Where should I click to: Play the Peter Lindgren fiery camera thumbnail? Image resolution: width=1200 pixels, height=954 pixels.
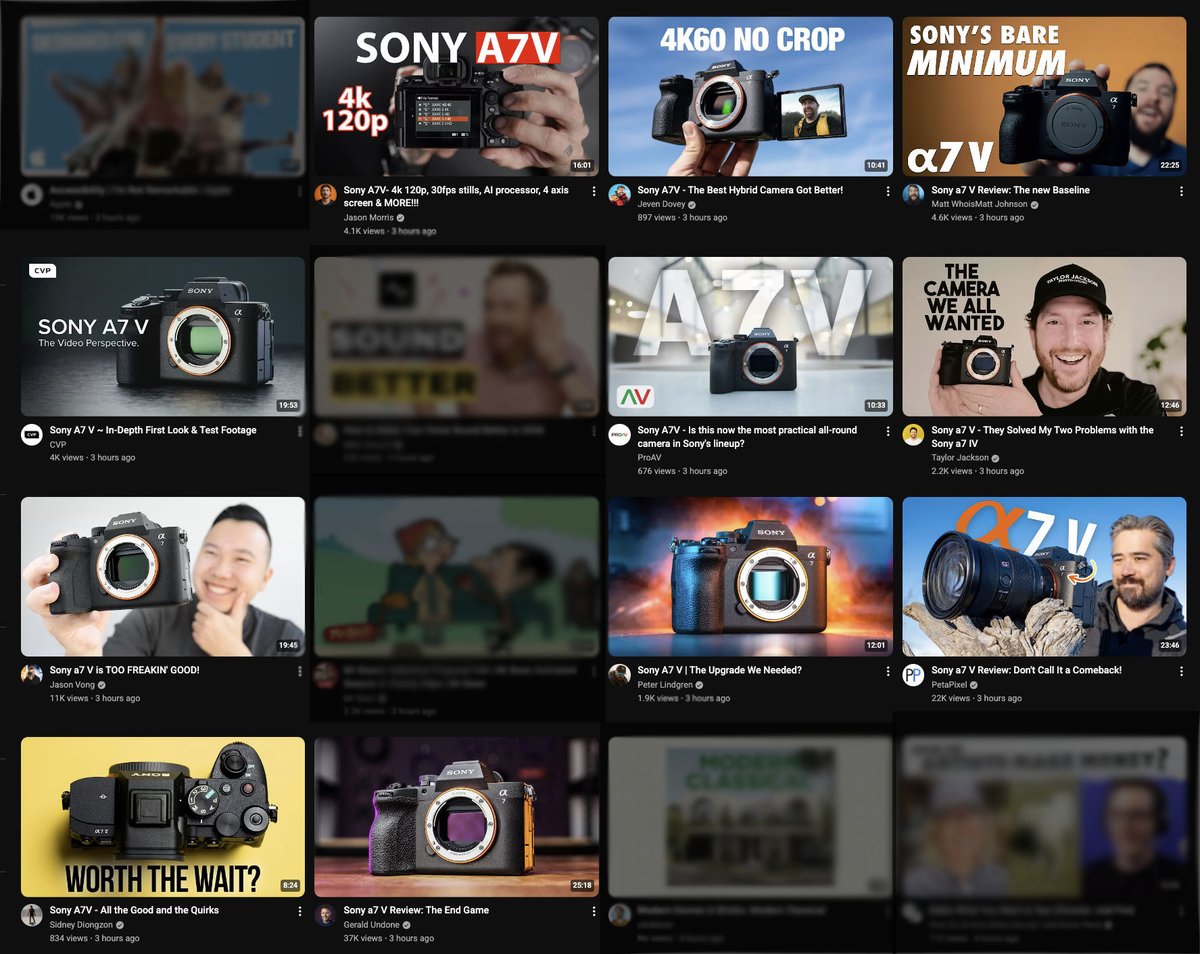[x=751, y=576]
